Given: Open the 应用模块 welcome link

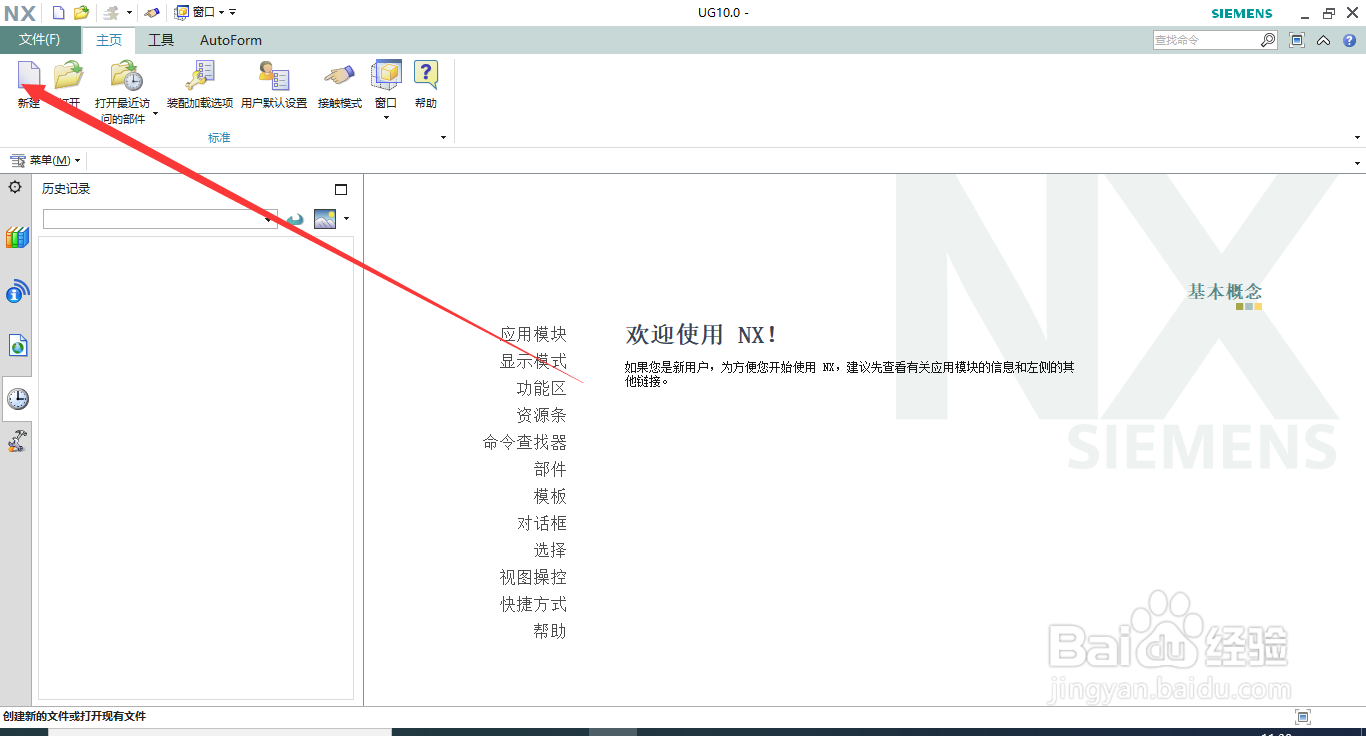Looking at the screenshot, I should pyautogui.click(x=533, y=334).
